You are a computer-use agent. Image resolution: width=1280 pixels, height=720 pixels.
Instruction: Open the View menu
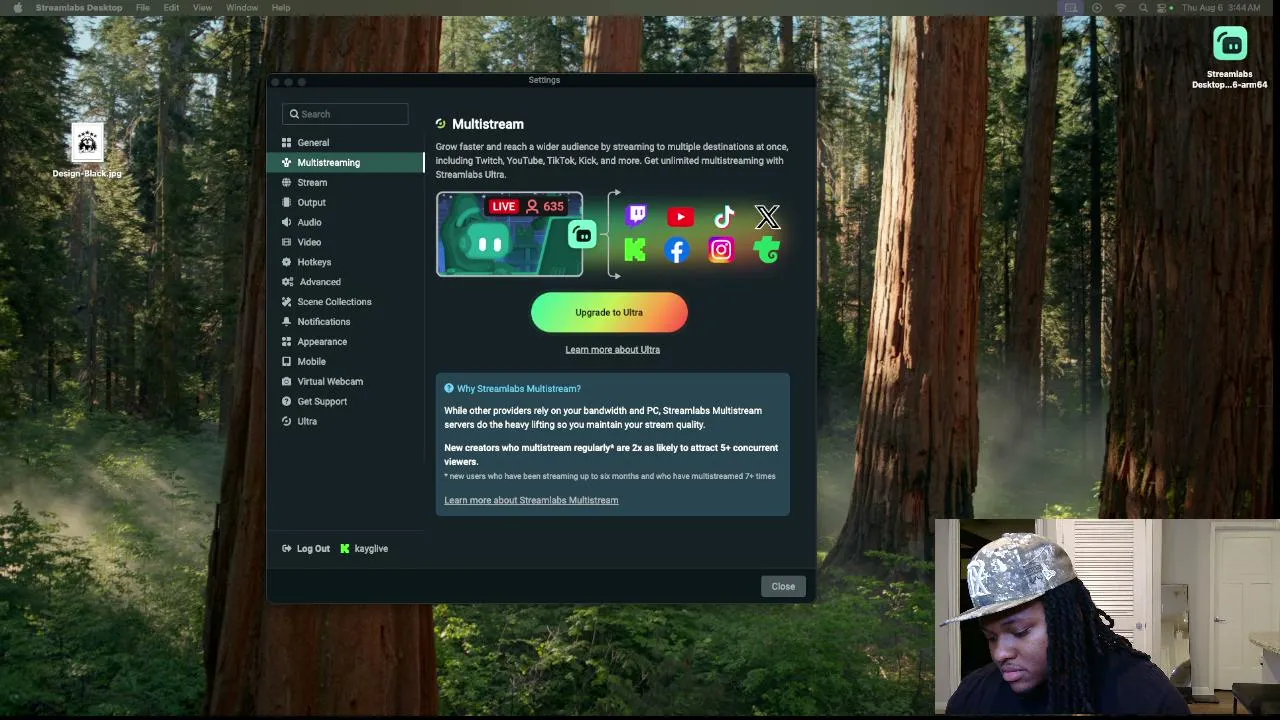[x=202, y=8]
